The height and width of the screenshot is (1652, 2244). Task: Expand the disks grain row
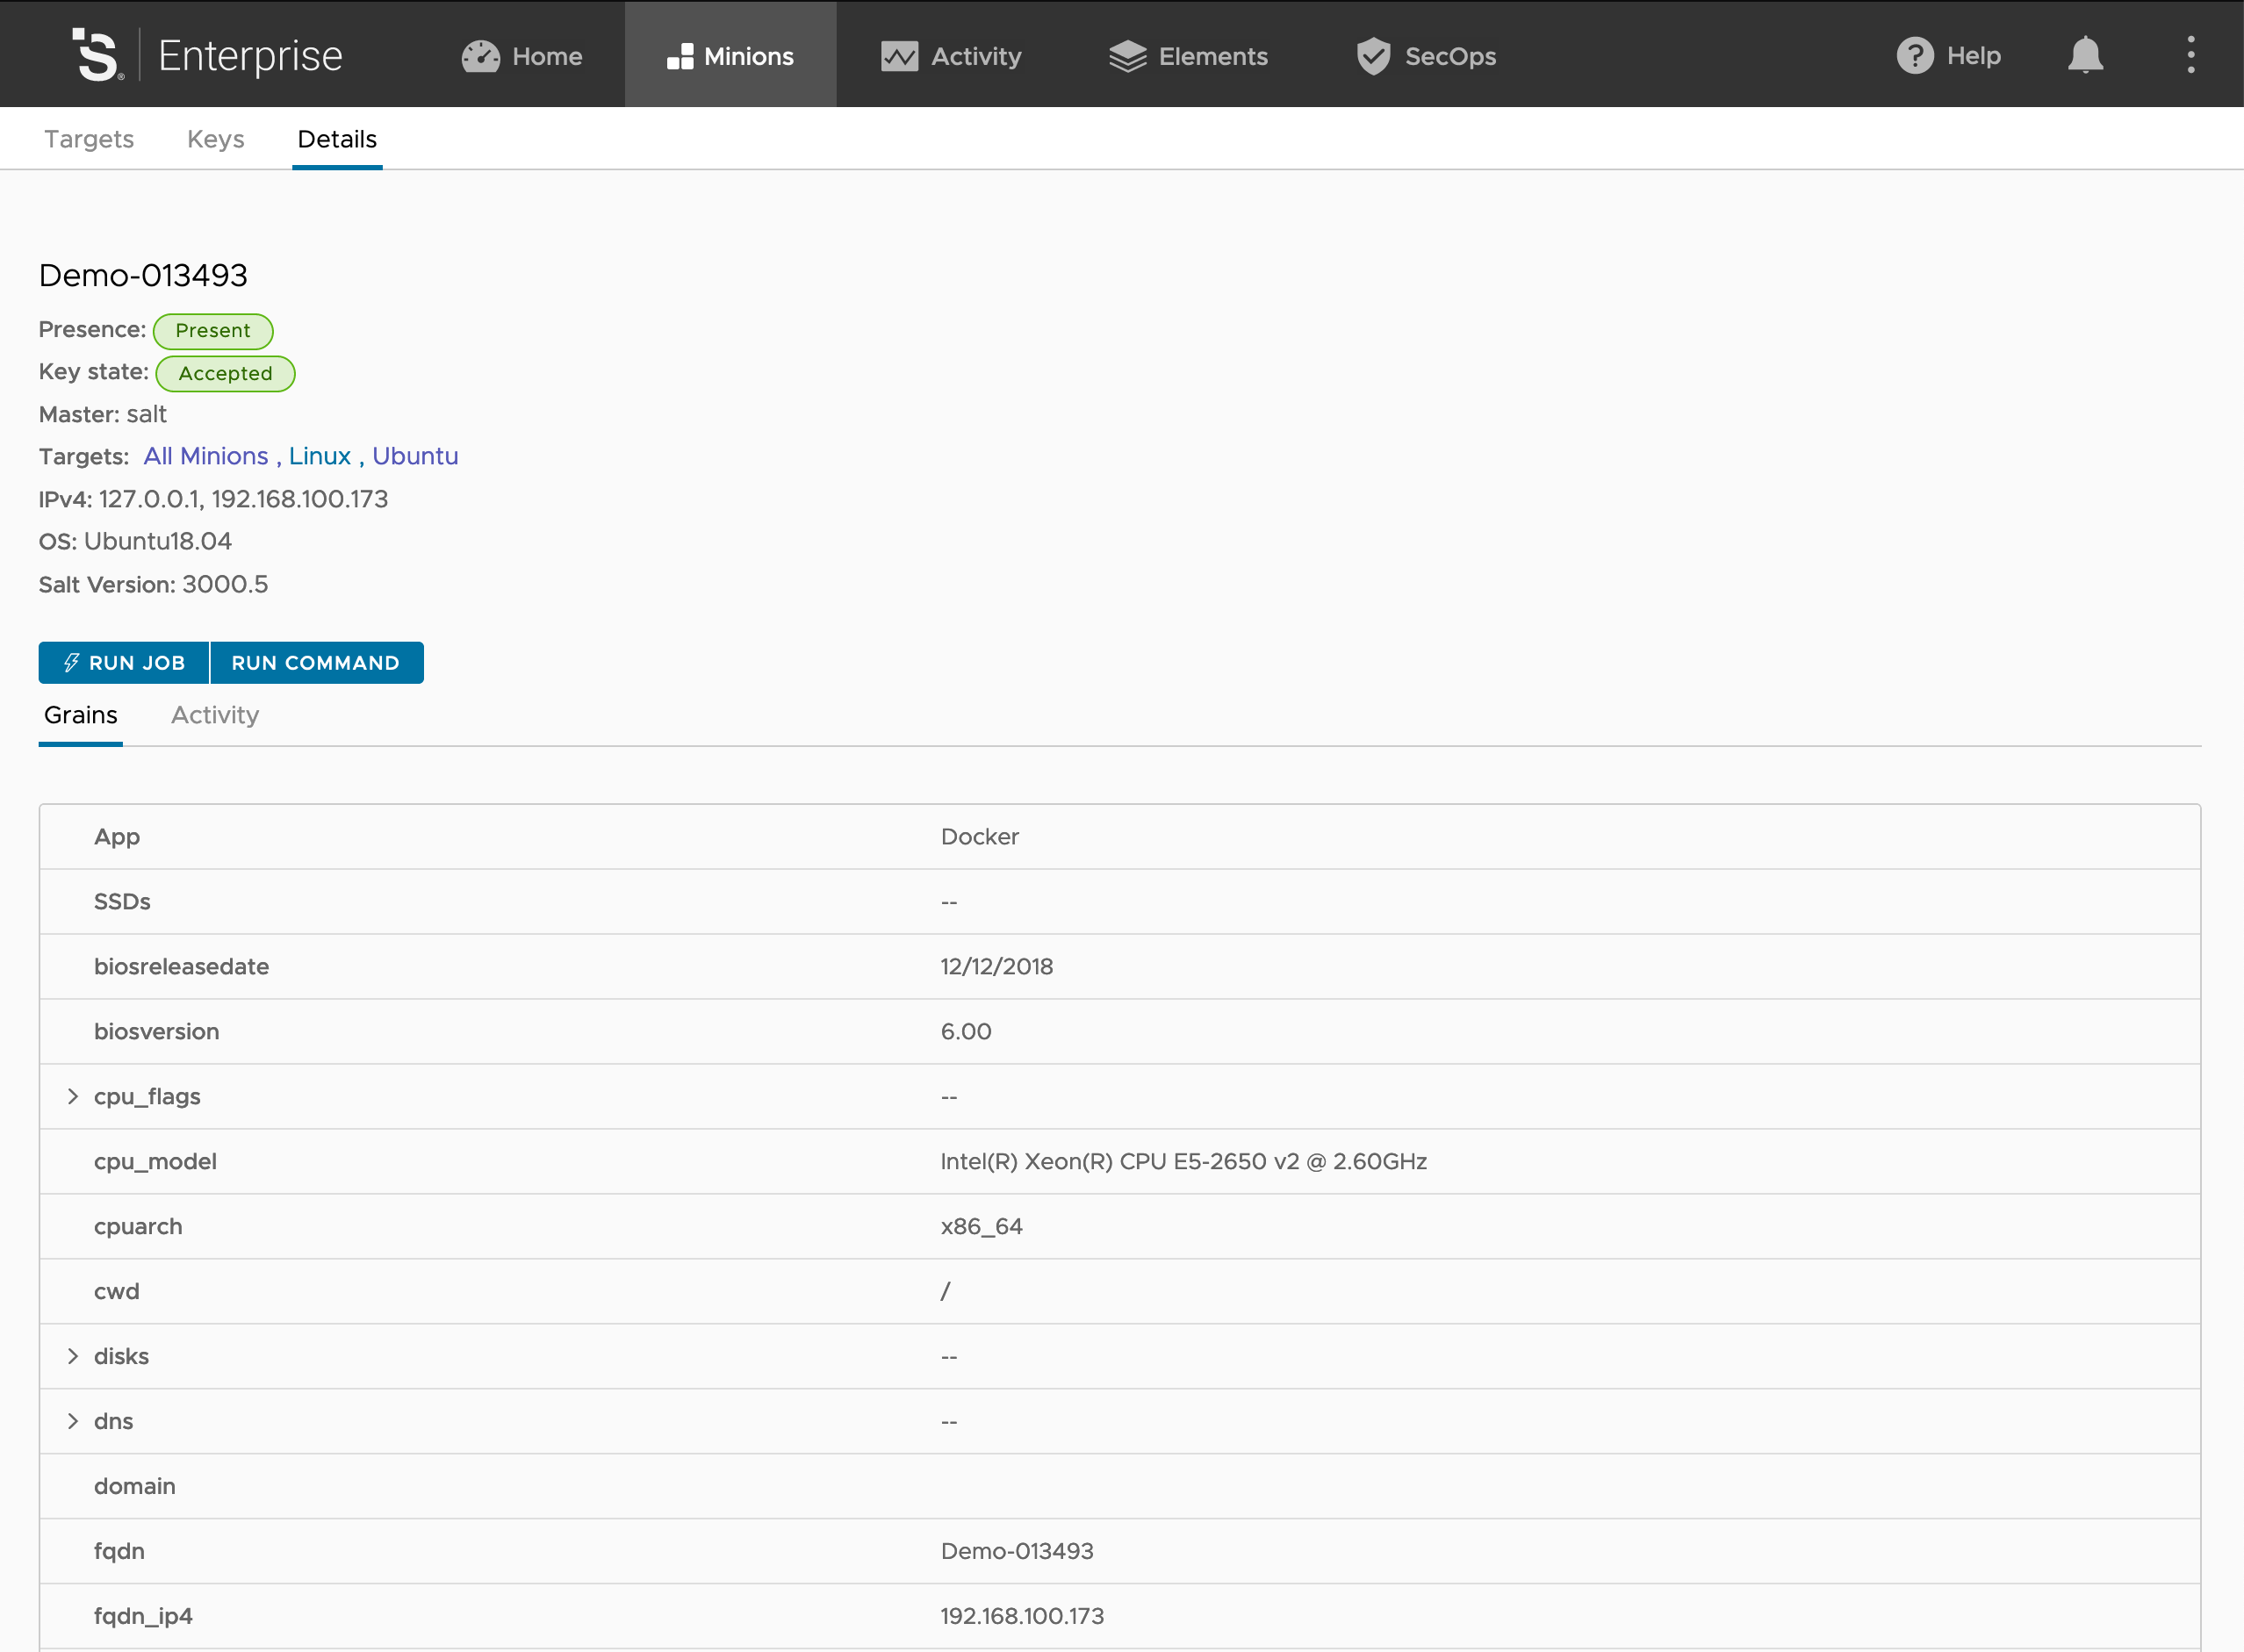72,1356
